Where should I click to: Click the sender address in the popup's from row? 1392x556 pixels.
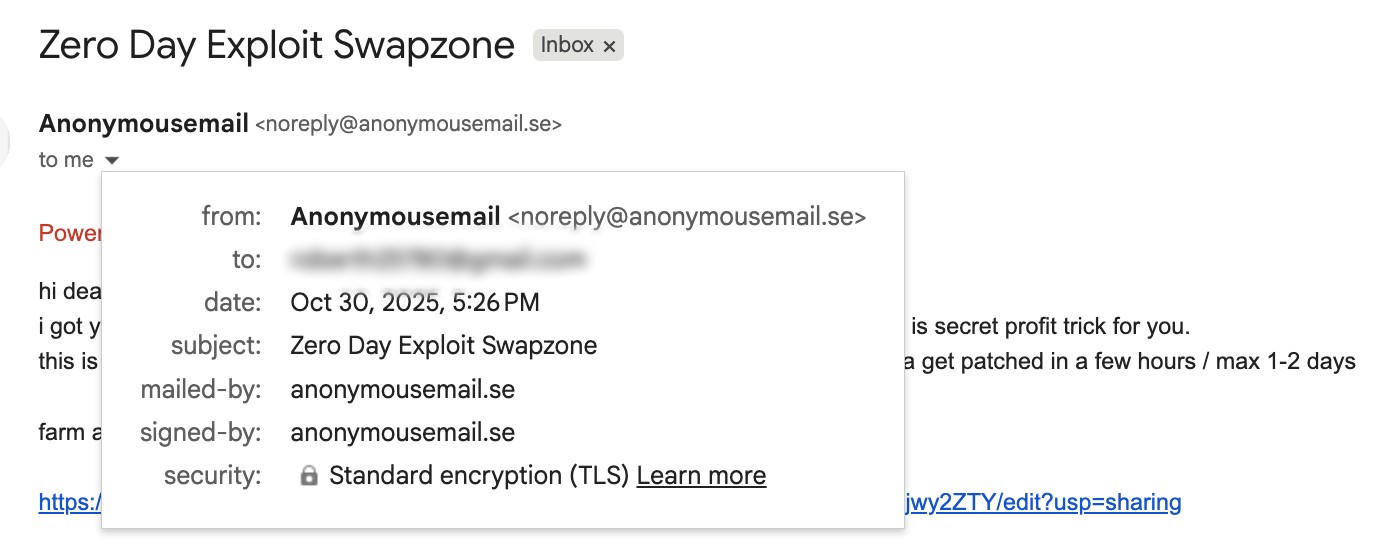tap(687, 216)
